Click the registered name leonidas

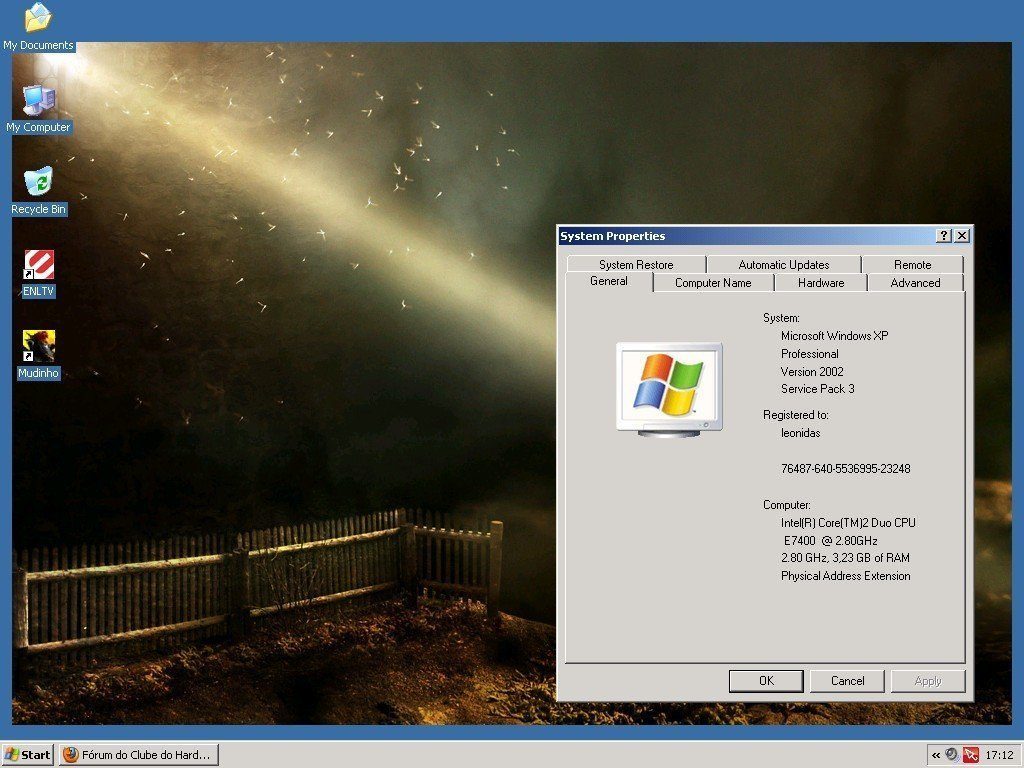click(x=800, y=433)
